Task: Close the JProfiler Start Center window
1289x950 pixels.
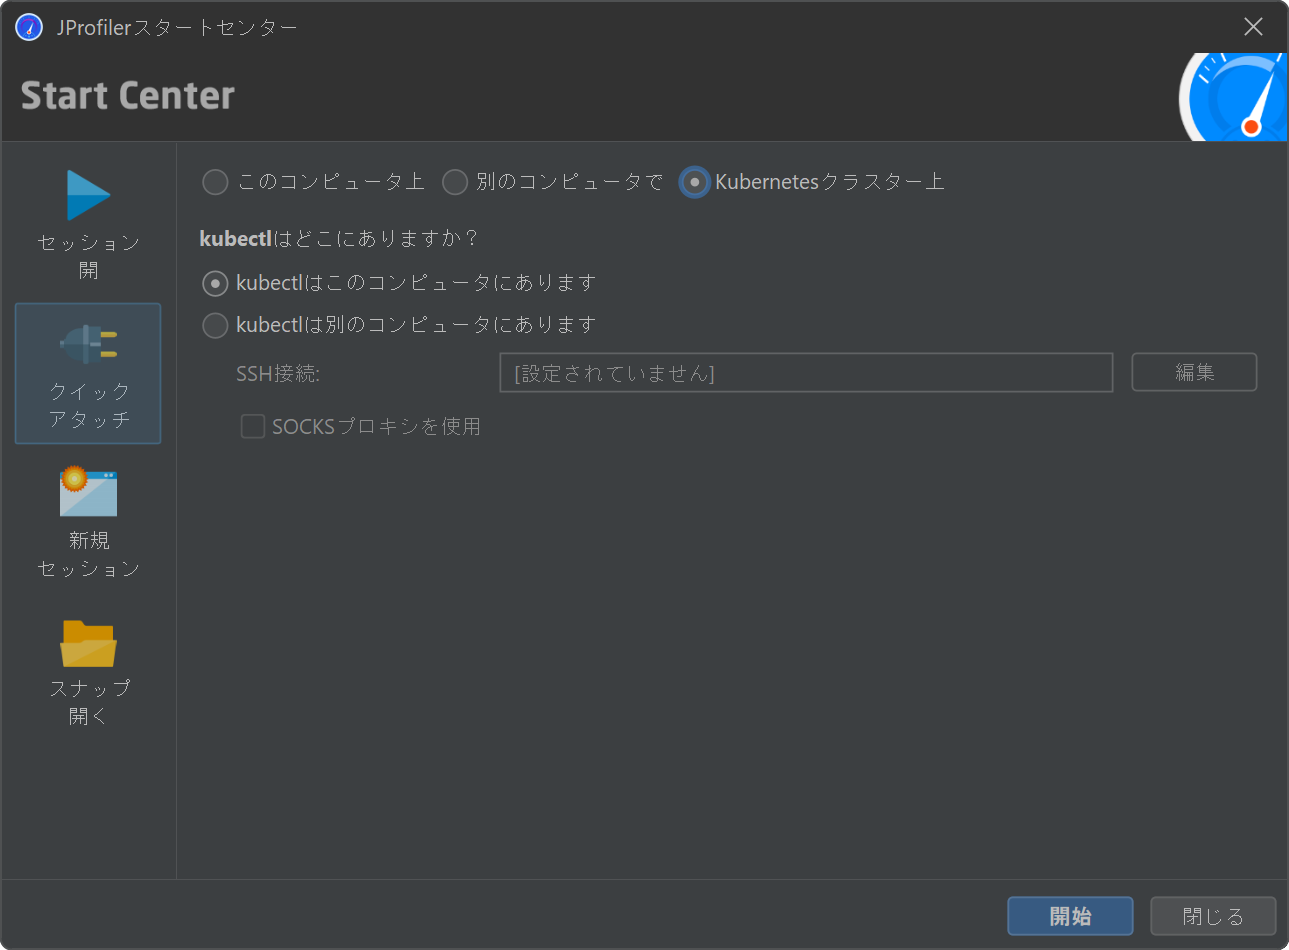Action: [x=1253, y=27]
